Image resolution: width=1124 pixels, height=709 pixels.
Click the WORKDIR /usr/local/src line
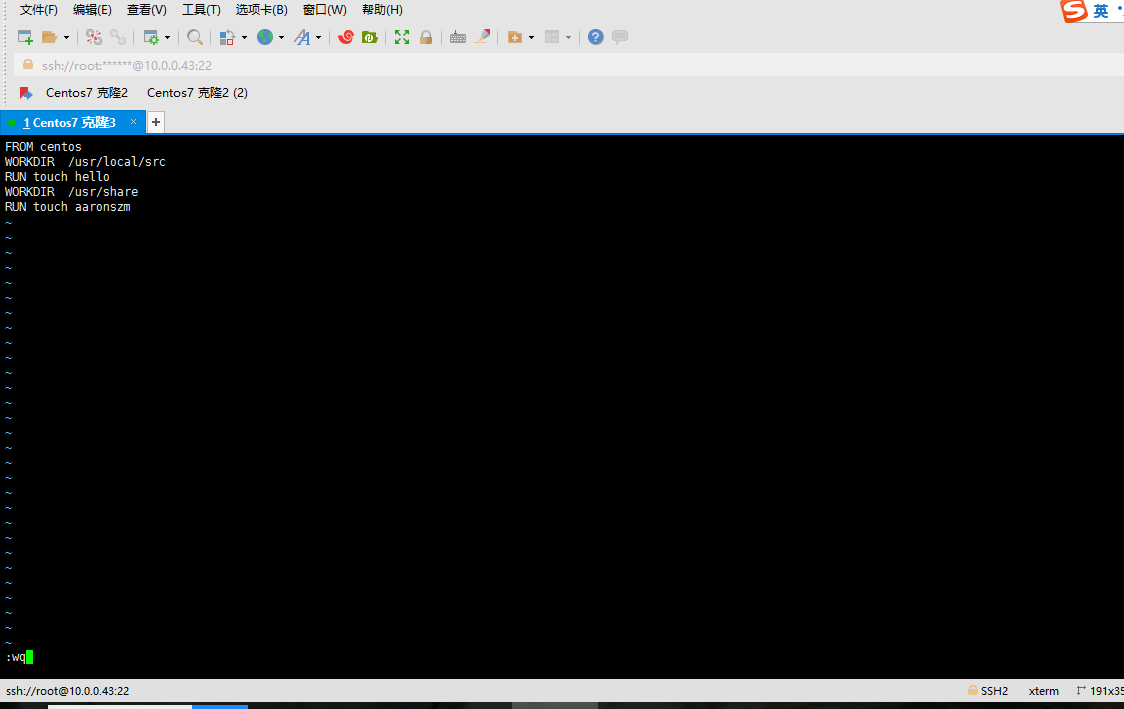(85, 162)
